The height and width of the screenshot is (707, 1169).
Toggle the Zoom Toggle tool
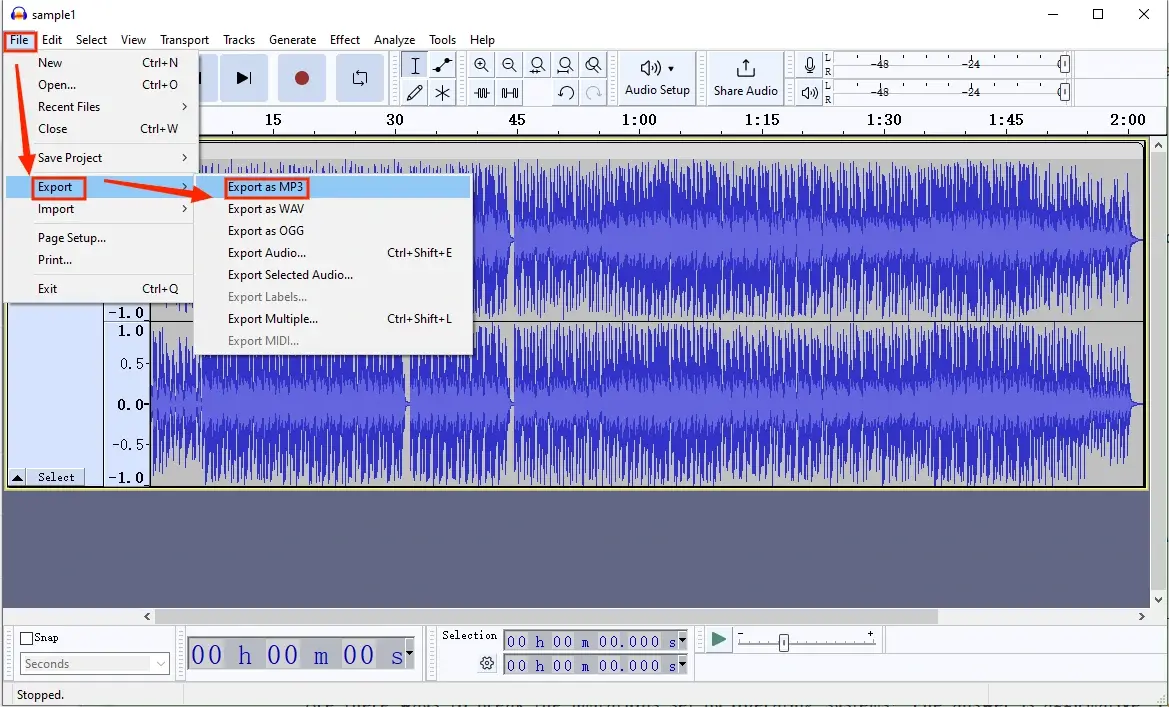(593, 64)
